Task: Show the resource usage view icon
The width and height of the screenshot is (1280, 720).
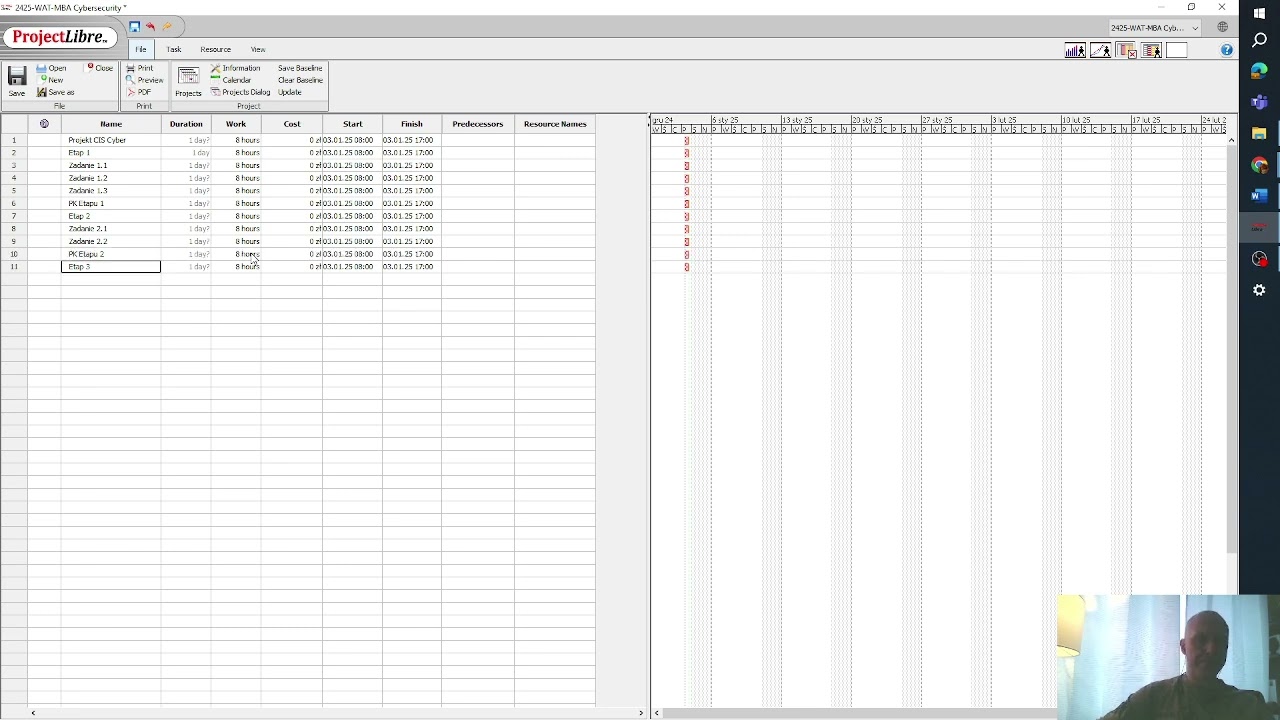Action: pos(1151,51)
